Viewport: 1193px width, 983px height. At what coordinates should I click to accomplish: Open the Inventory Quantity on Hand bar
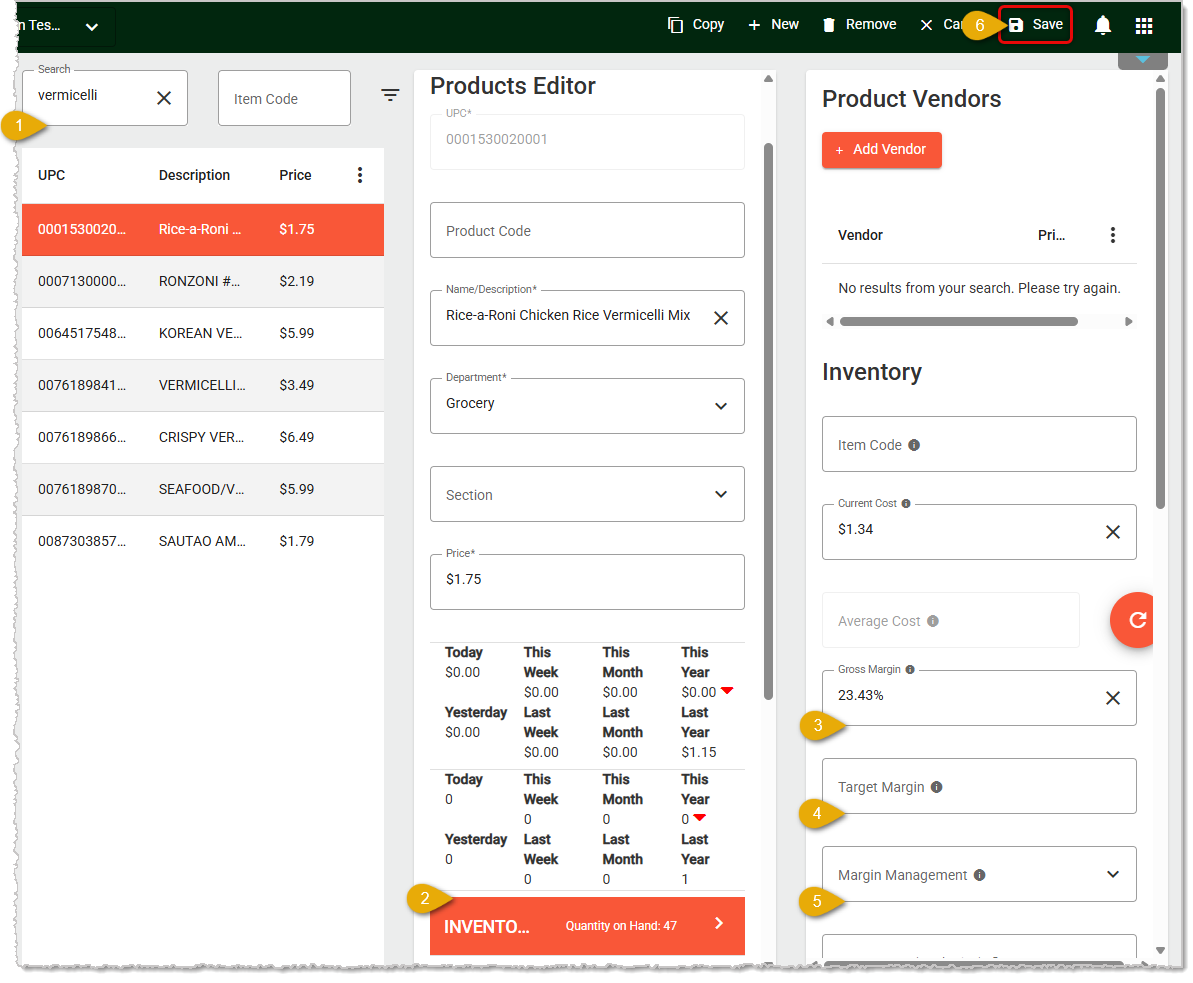[x=587, y=926]
